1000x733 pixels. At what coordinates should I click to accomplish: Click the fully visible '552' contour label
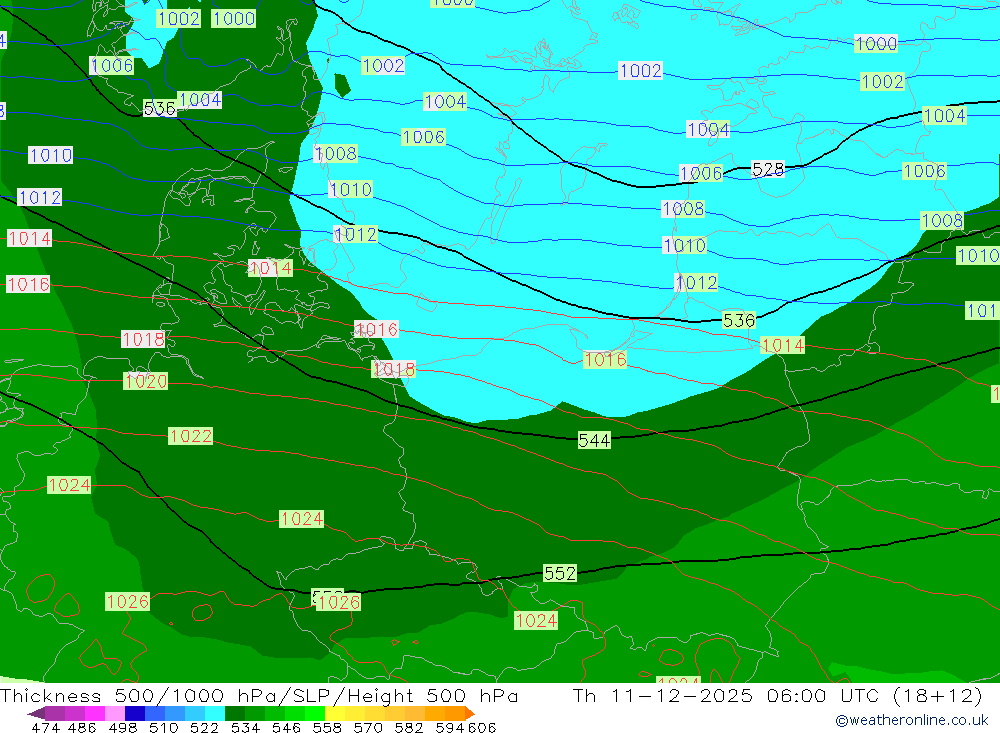coord(559,573)
